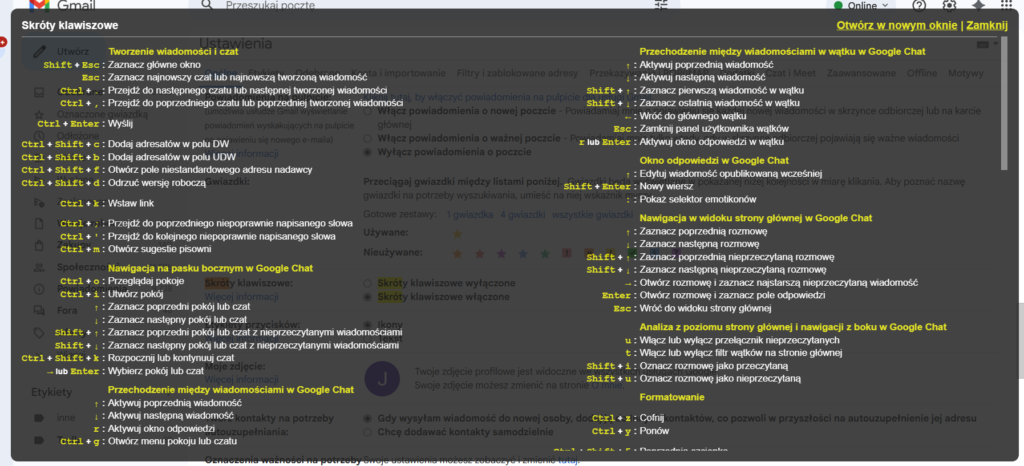
Task: Click heading 'Przechodzenie między wiadomościami w wątku w Google Chat'
Action: pyautogui.click(x=782, y=51)
